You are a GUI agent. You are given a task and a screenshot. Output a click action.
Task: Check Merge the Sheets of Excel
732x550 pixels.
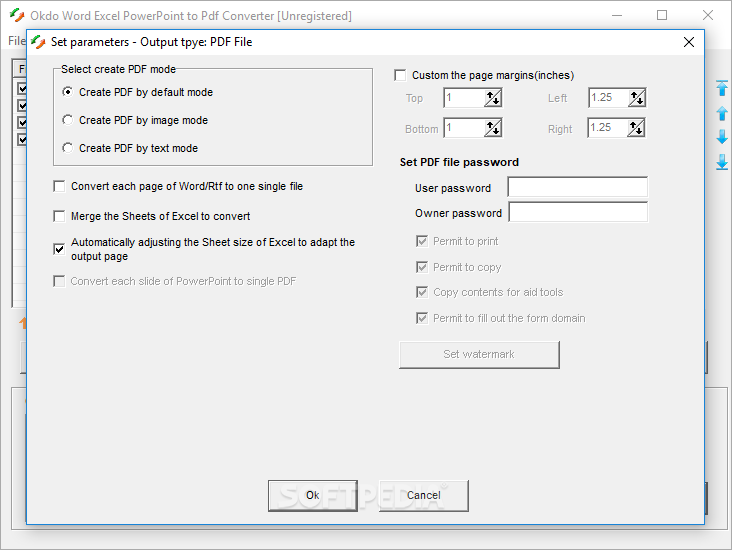(59, 216)
